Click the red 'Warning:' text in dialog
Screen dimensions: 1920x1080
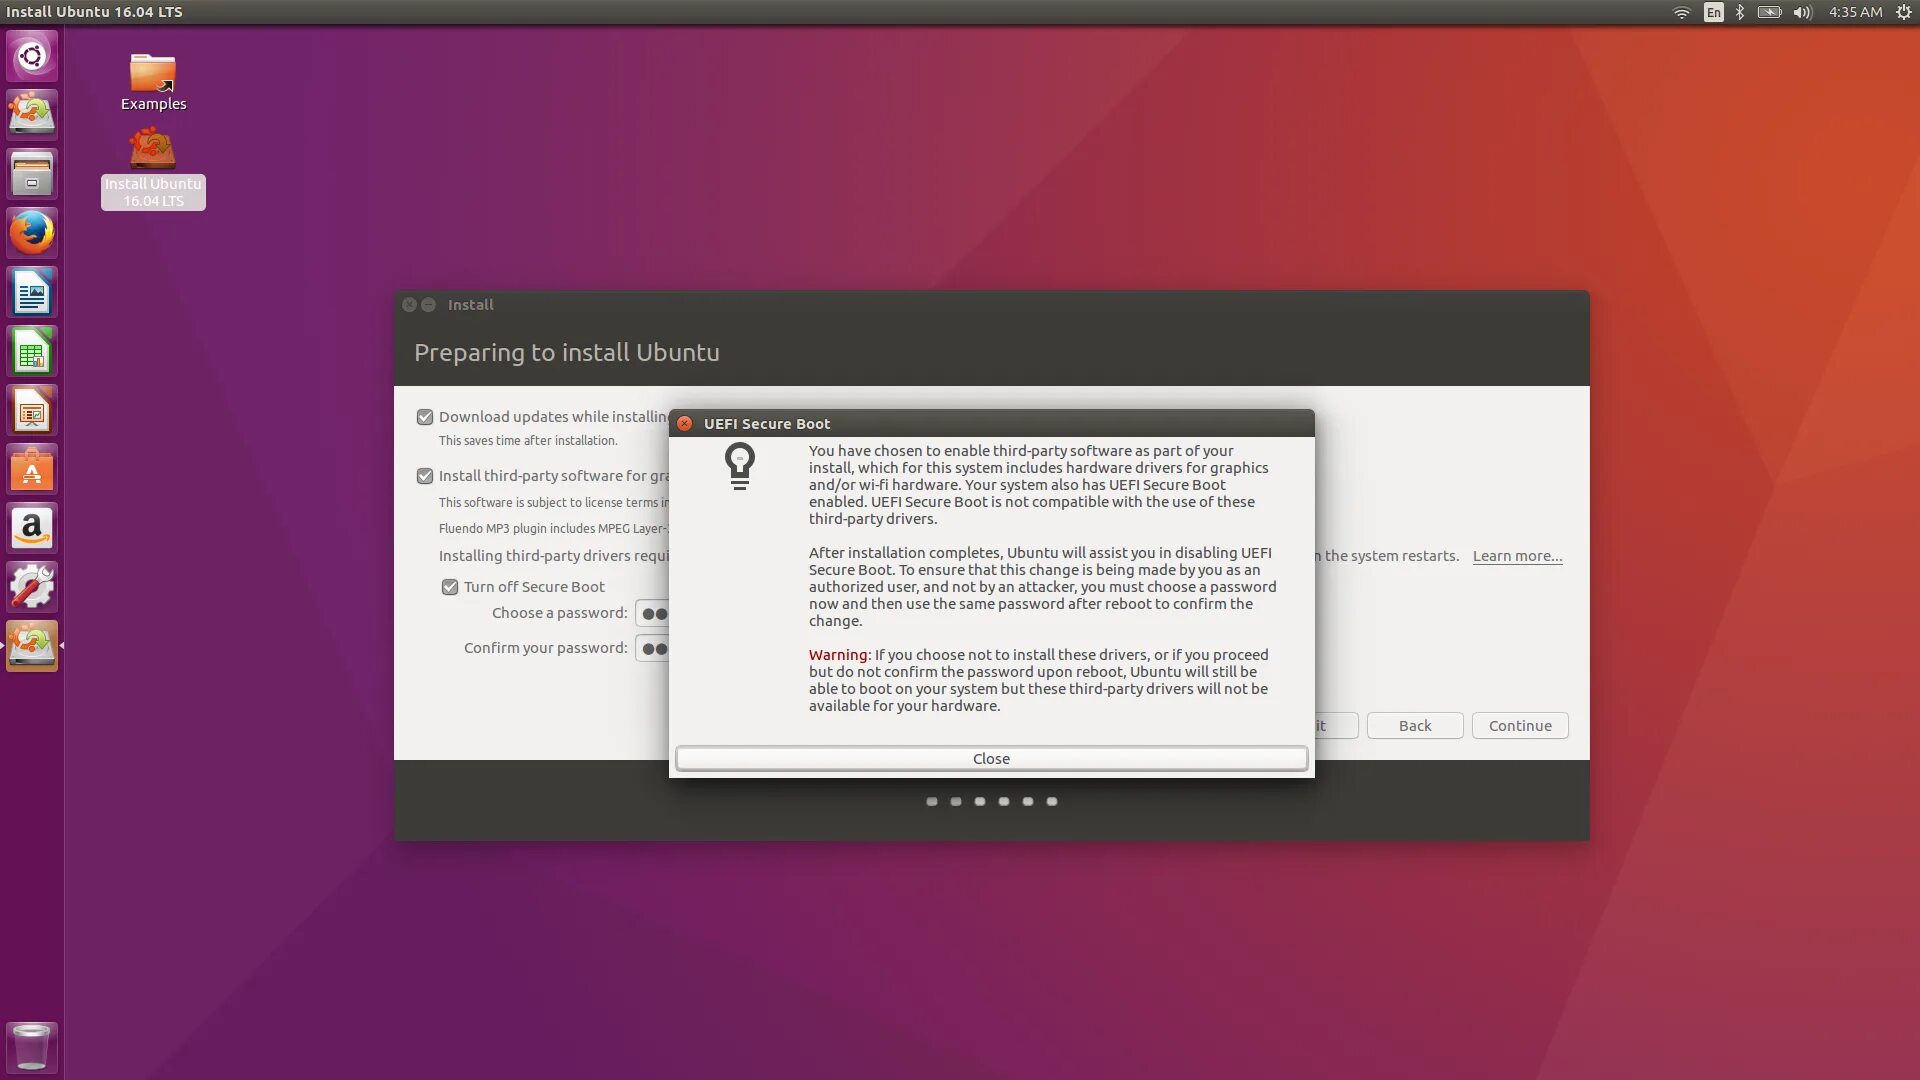tap(840, 655)
